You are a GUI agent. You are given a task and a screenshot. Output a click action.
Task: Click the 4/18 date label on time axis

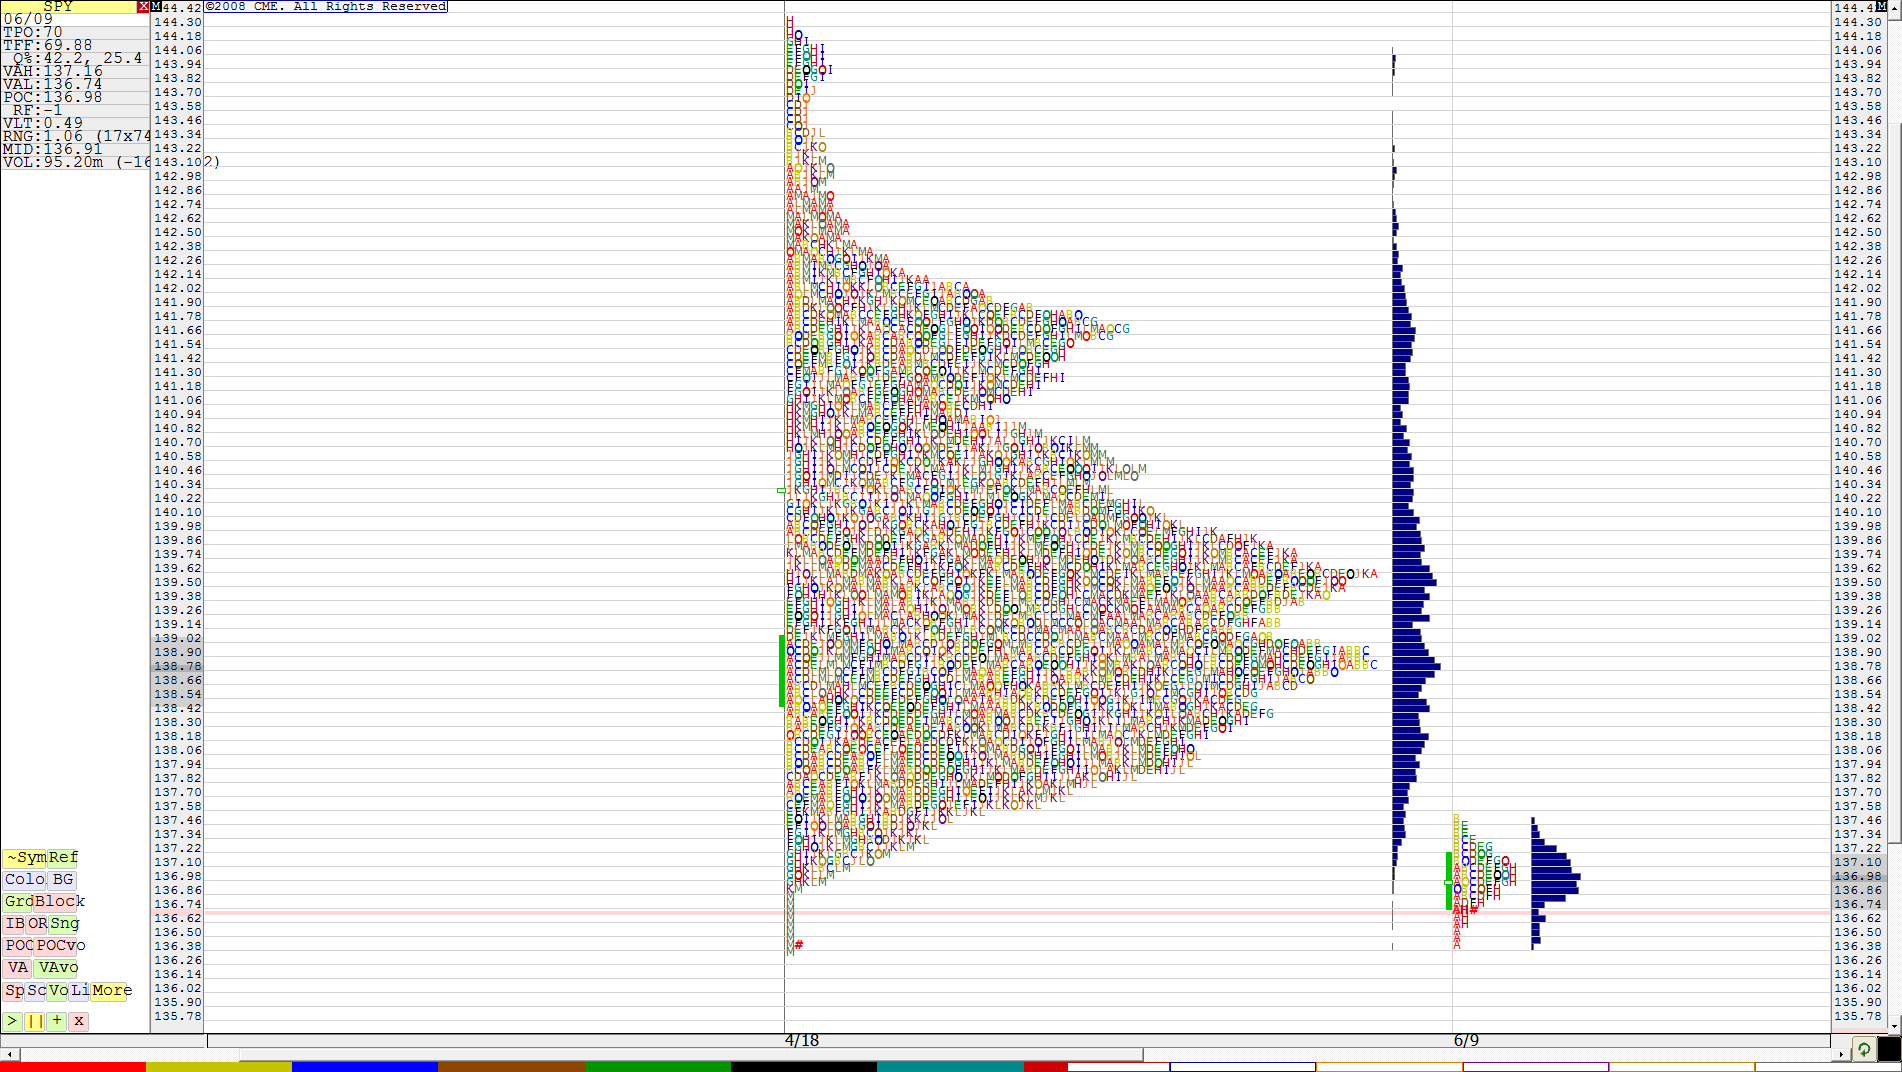click(x=802, y=1041)
